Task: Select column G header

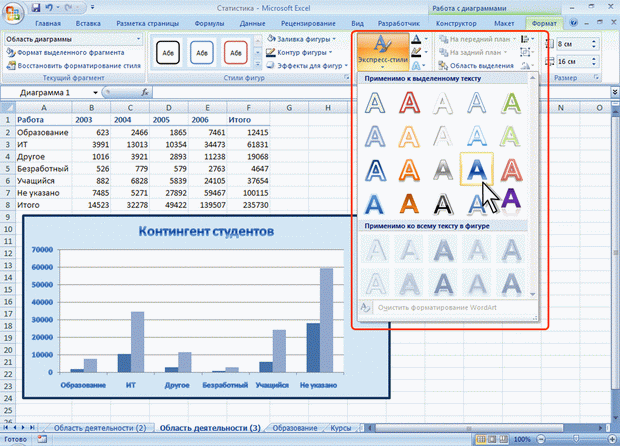Action: point(289,108)
